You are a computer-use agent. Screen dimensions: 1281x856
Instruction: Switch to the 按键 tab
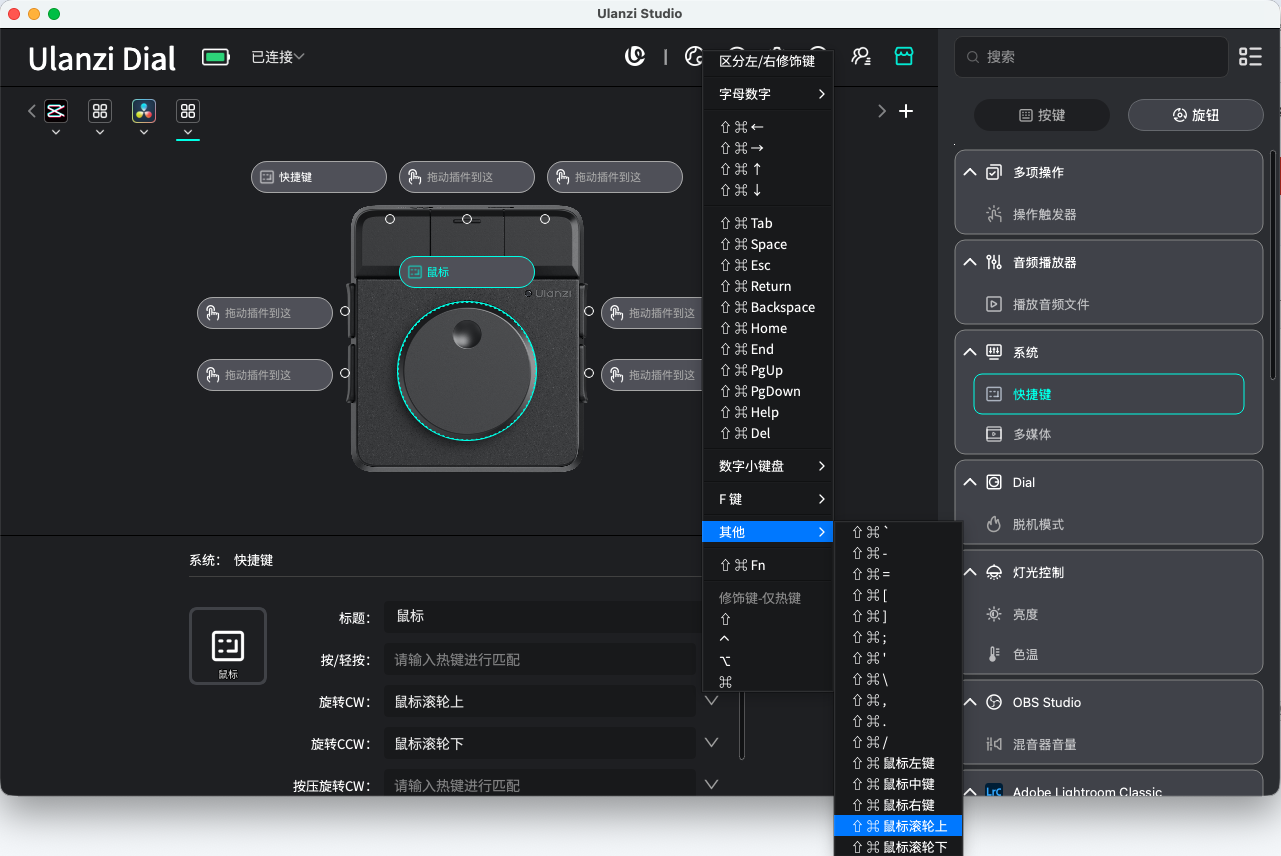point(1042,115)
